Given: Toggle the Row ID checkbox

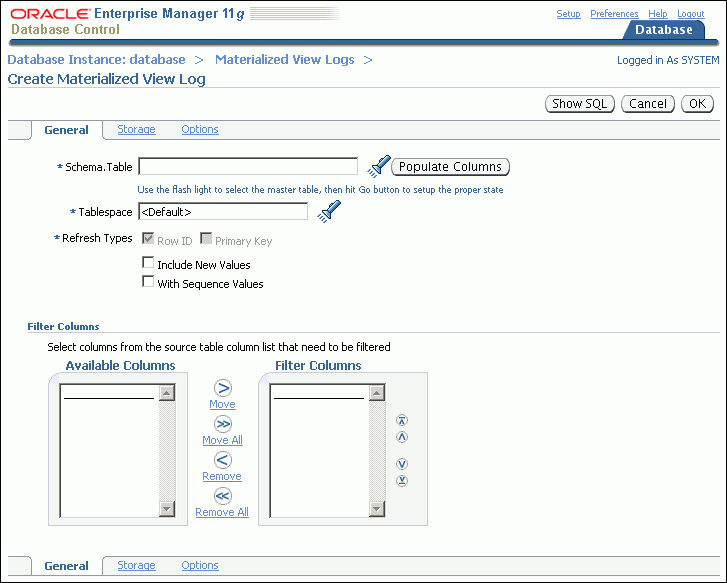Looking at the screenshot, I should [x=148, y=238].
